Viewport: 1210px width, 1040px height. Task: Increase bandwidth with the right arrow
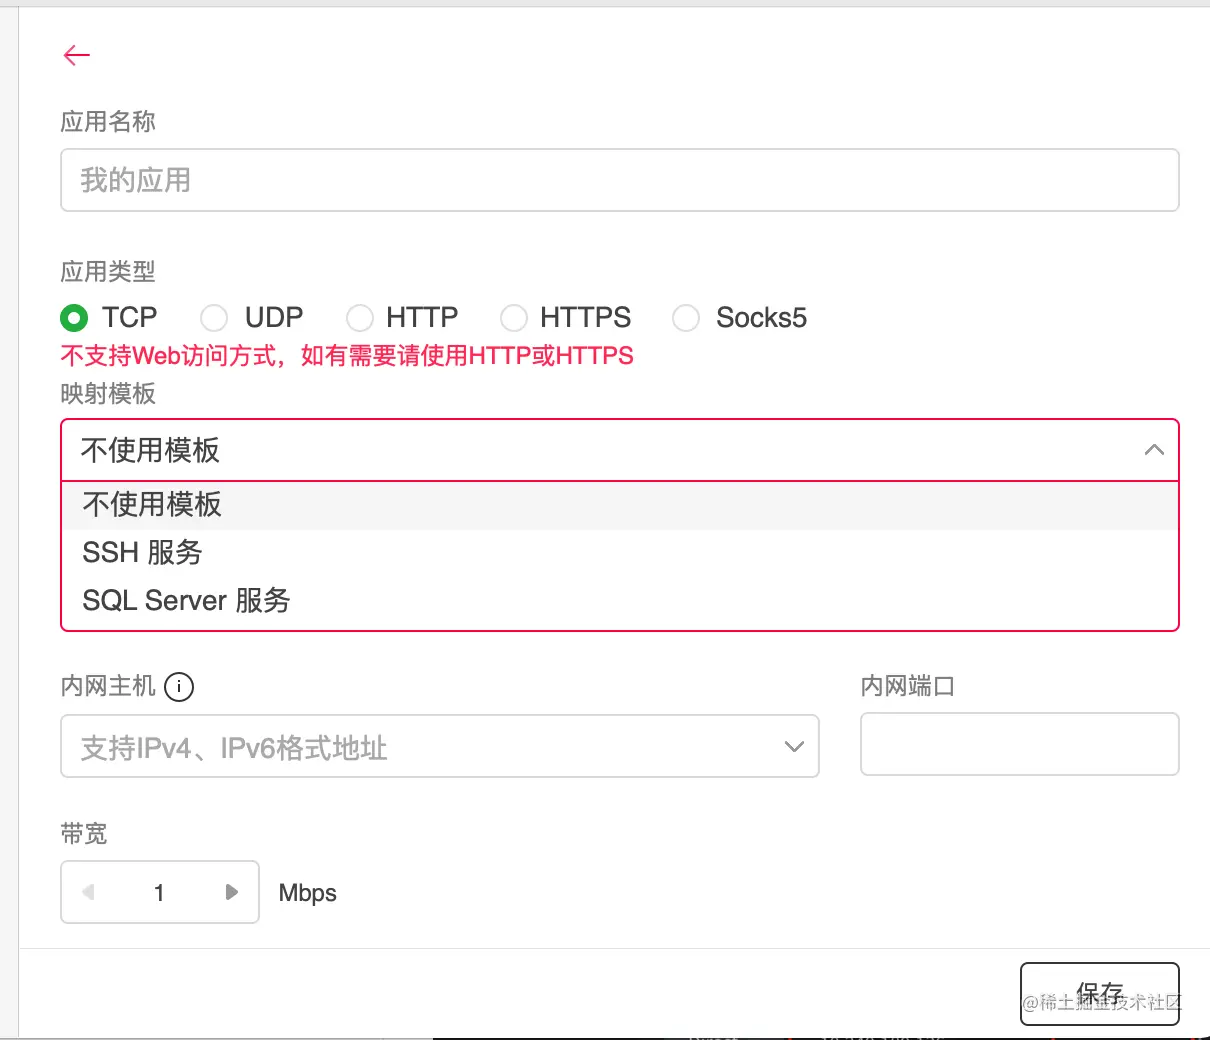pos(232,892)
